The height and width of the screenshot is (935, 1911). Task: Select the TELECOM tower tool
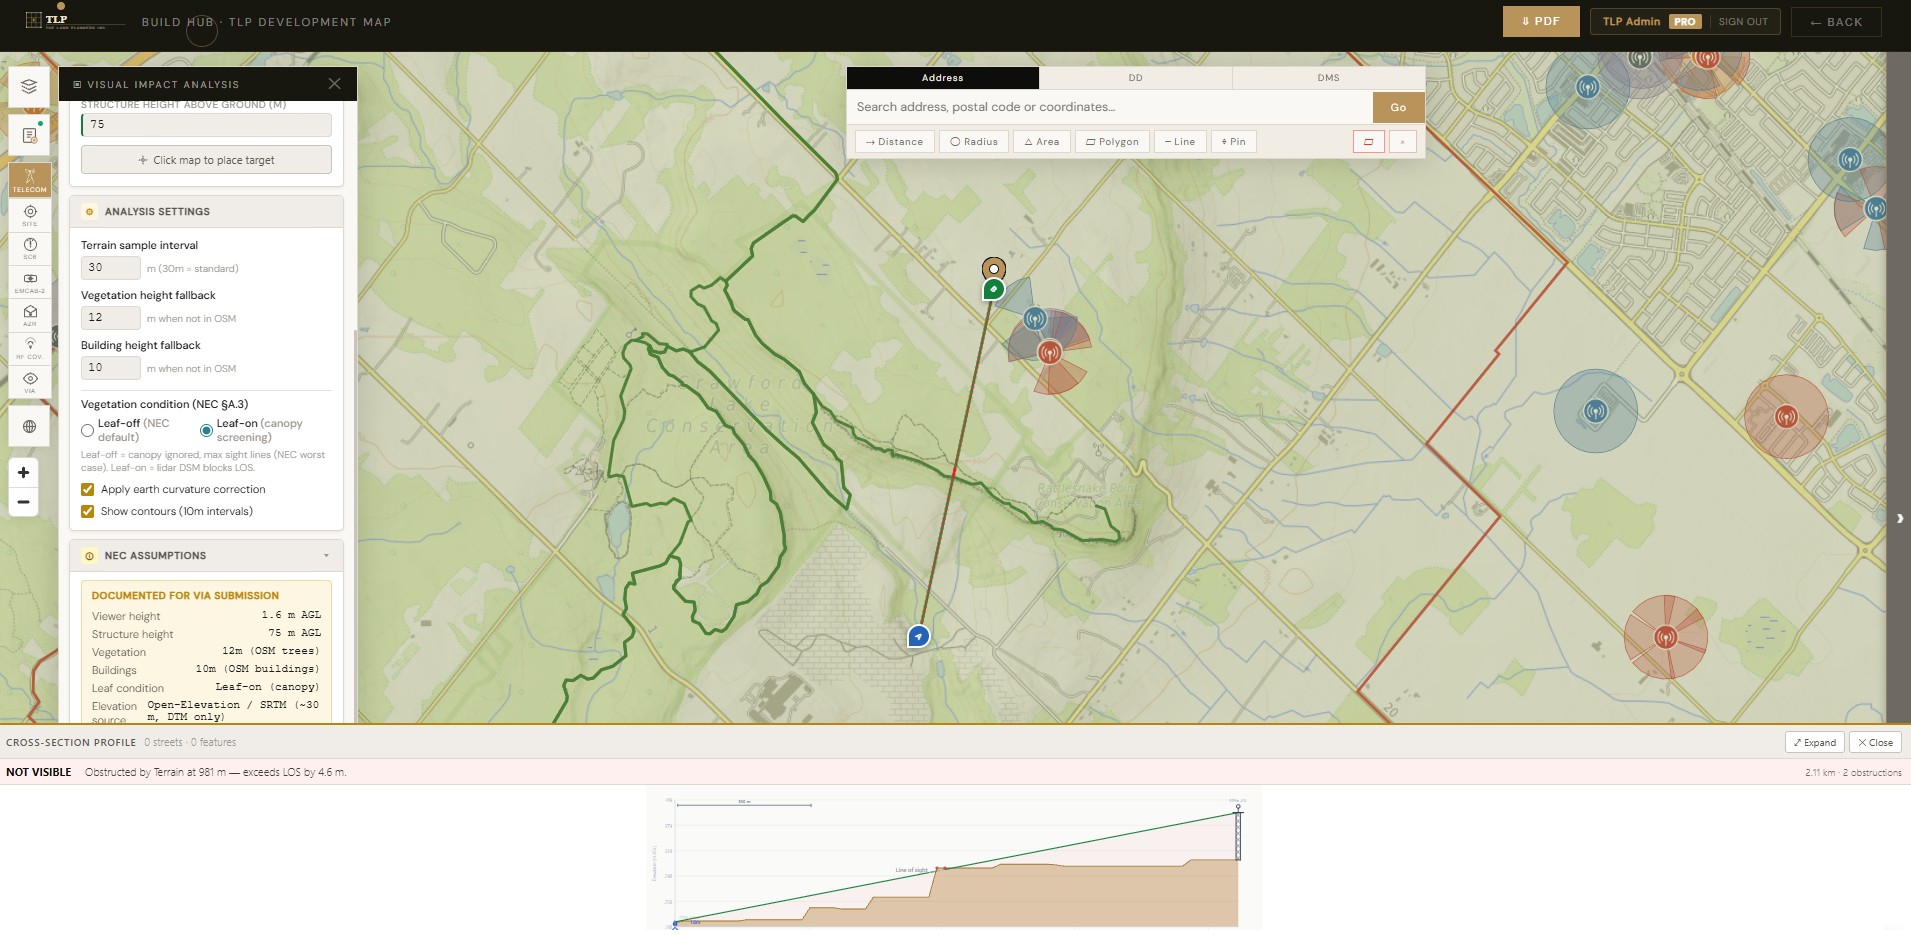pos(30,179)
